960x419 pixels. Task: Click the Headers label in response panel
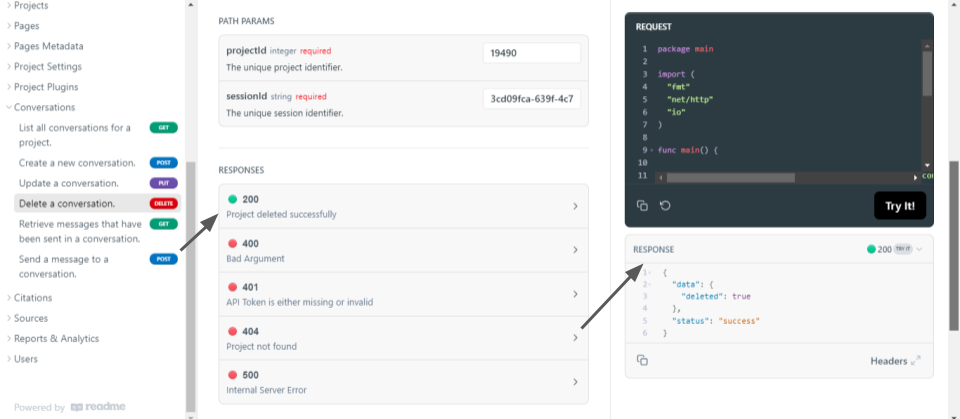(888, 361)
